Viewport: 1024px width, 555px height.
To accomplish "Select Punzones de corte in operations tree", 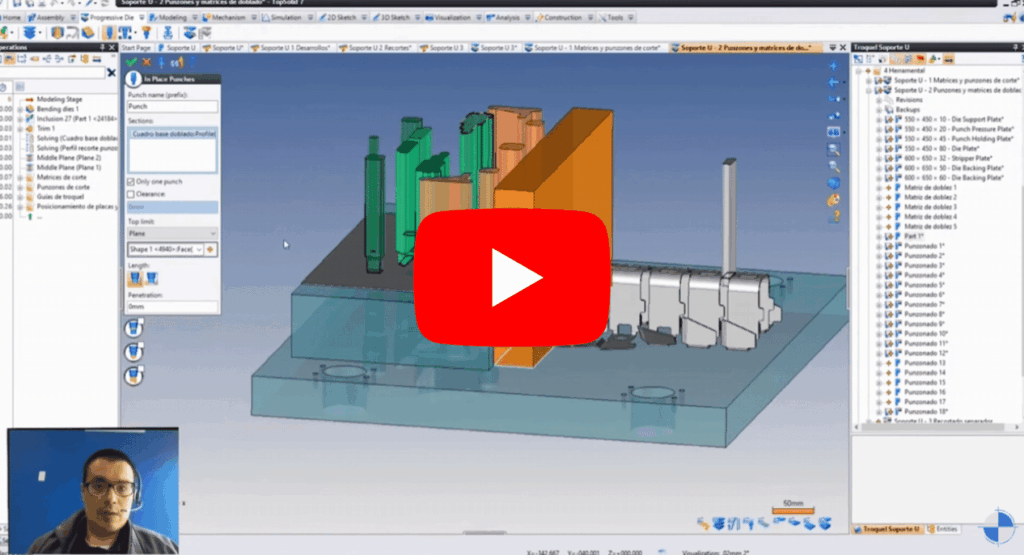I will pos(63,187).
